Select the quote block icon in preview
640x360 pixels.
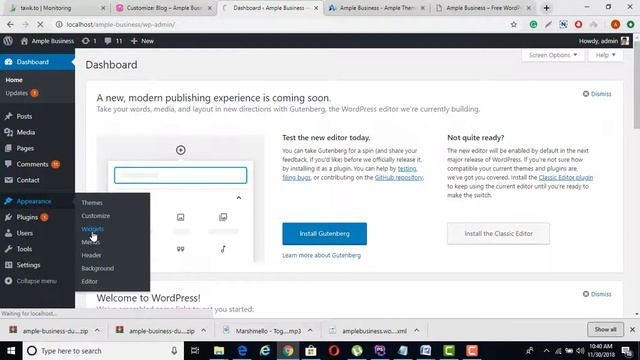coord(180,249)
